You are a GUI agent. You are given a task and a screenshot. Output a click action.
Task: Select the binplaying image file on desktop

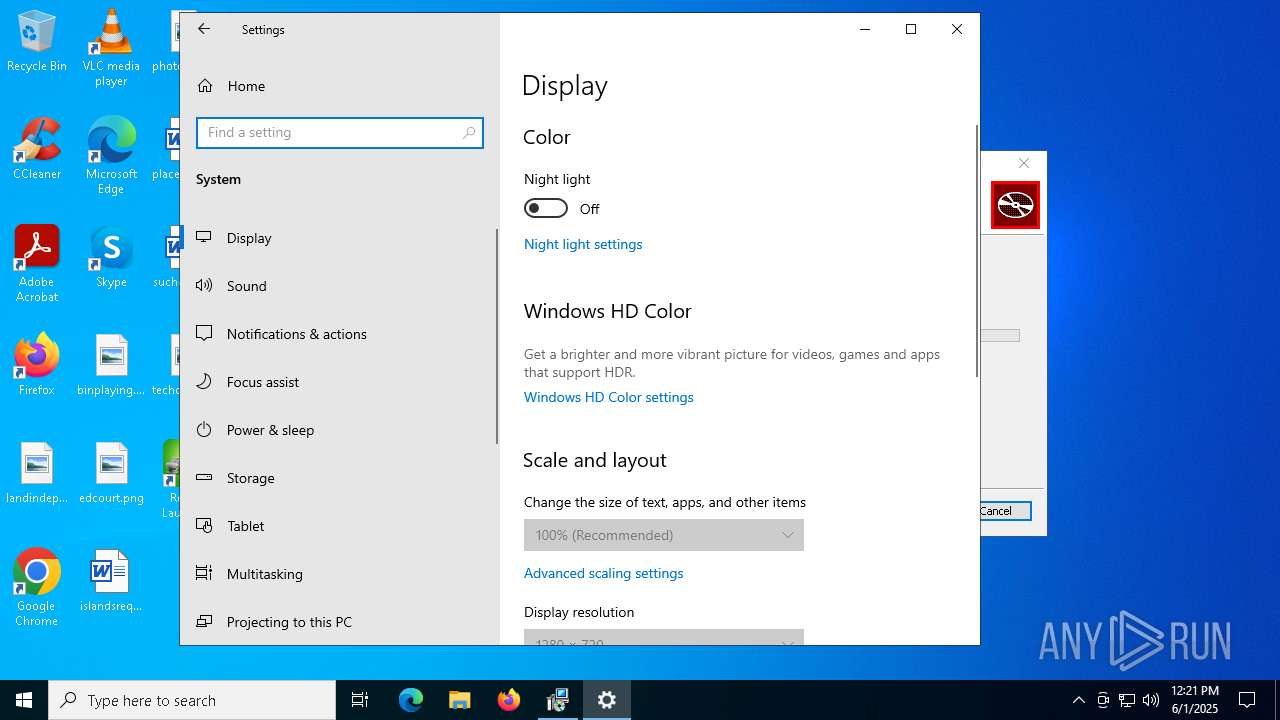point(111,365)
